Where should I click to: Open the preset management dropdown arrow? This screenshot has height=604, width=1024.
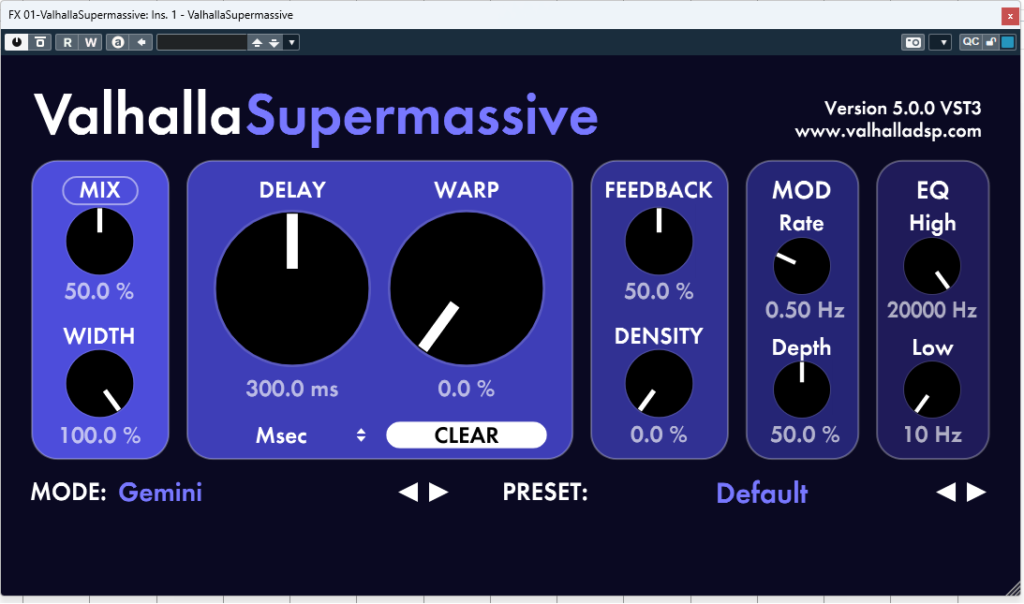pos(292,42)
